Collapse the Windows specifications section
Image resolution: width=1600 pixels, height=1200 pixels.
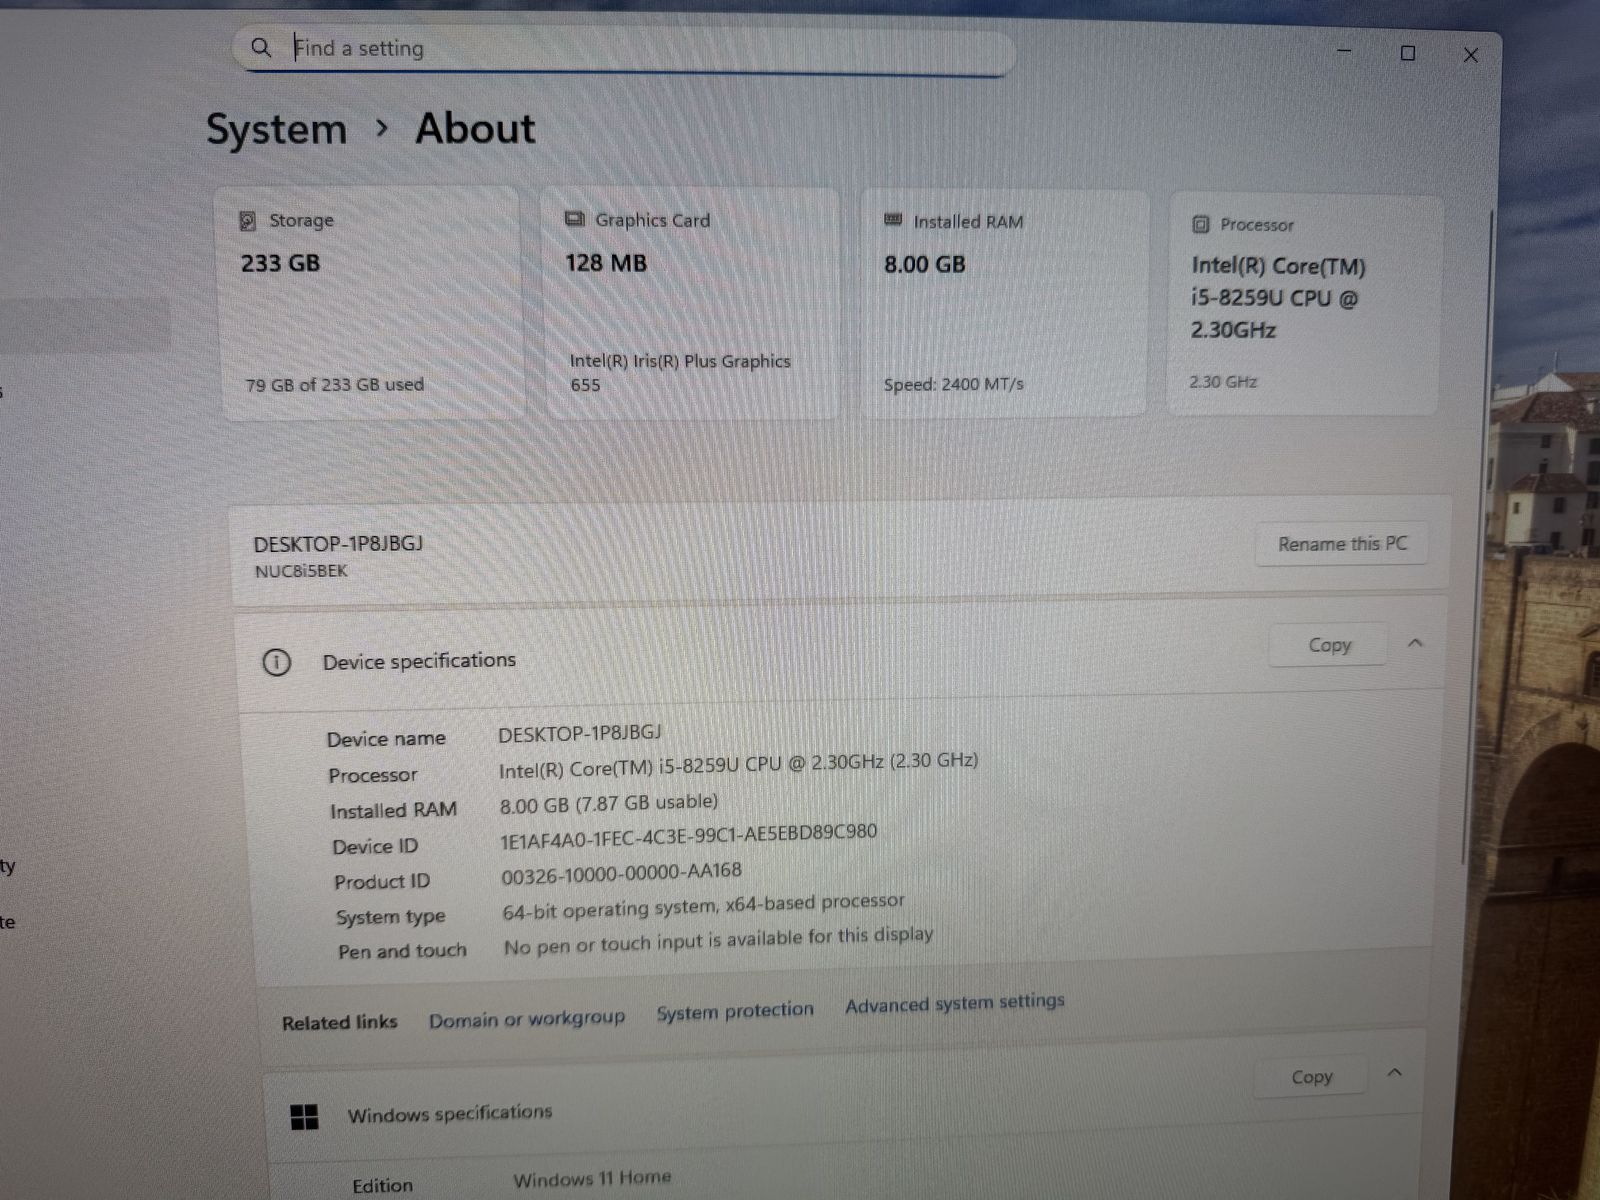click(x=1395, y=1073)
